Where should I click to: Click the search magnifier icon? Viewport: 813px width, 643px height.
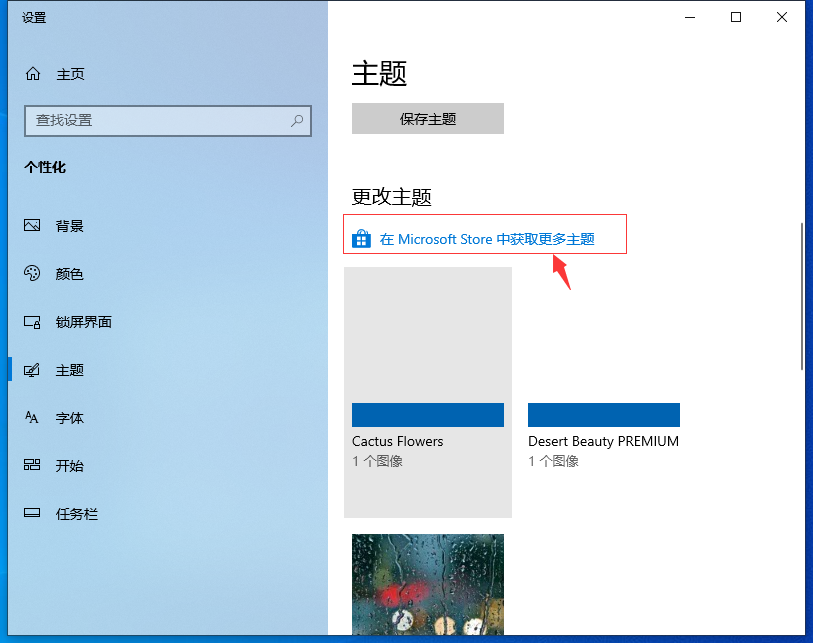tap(297, 120)
